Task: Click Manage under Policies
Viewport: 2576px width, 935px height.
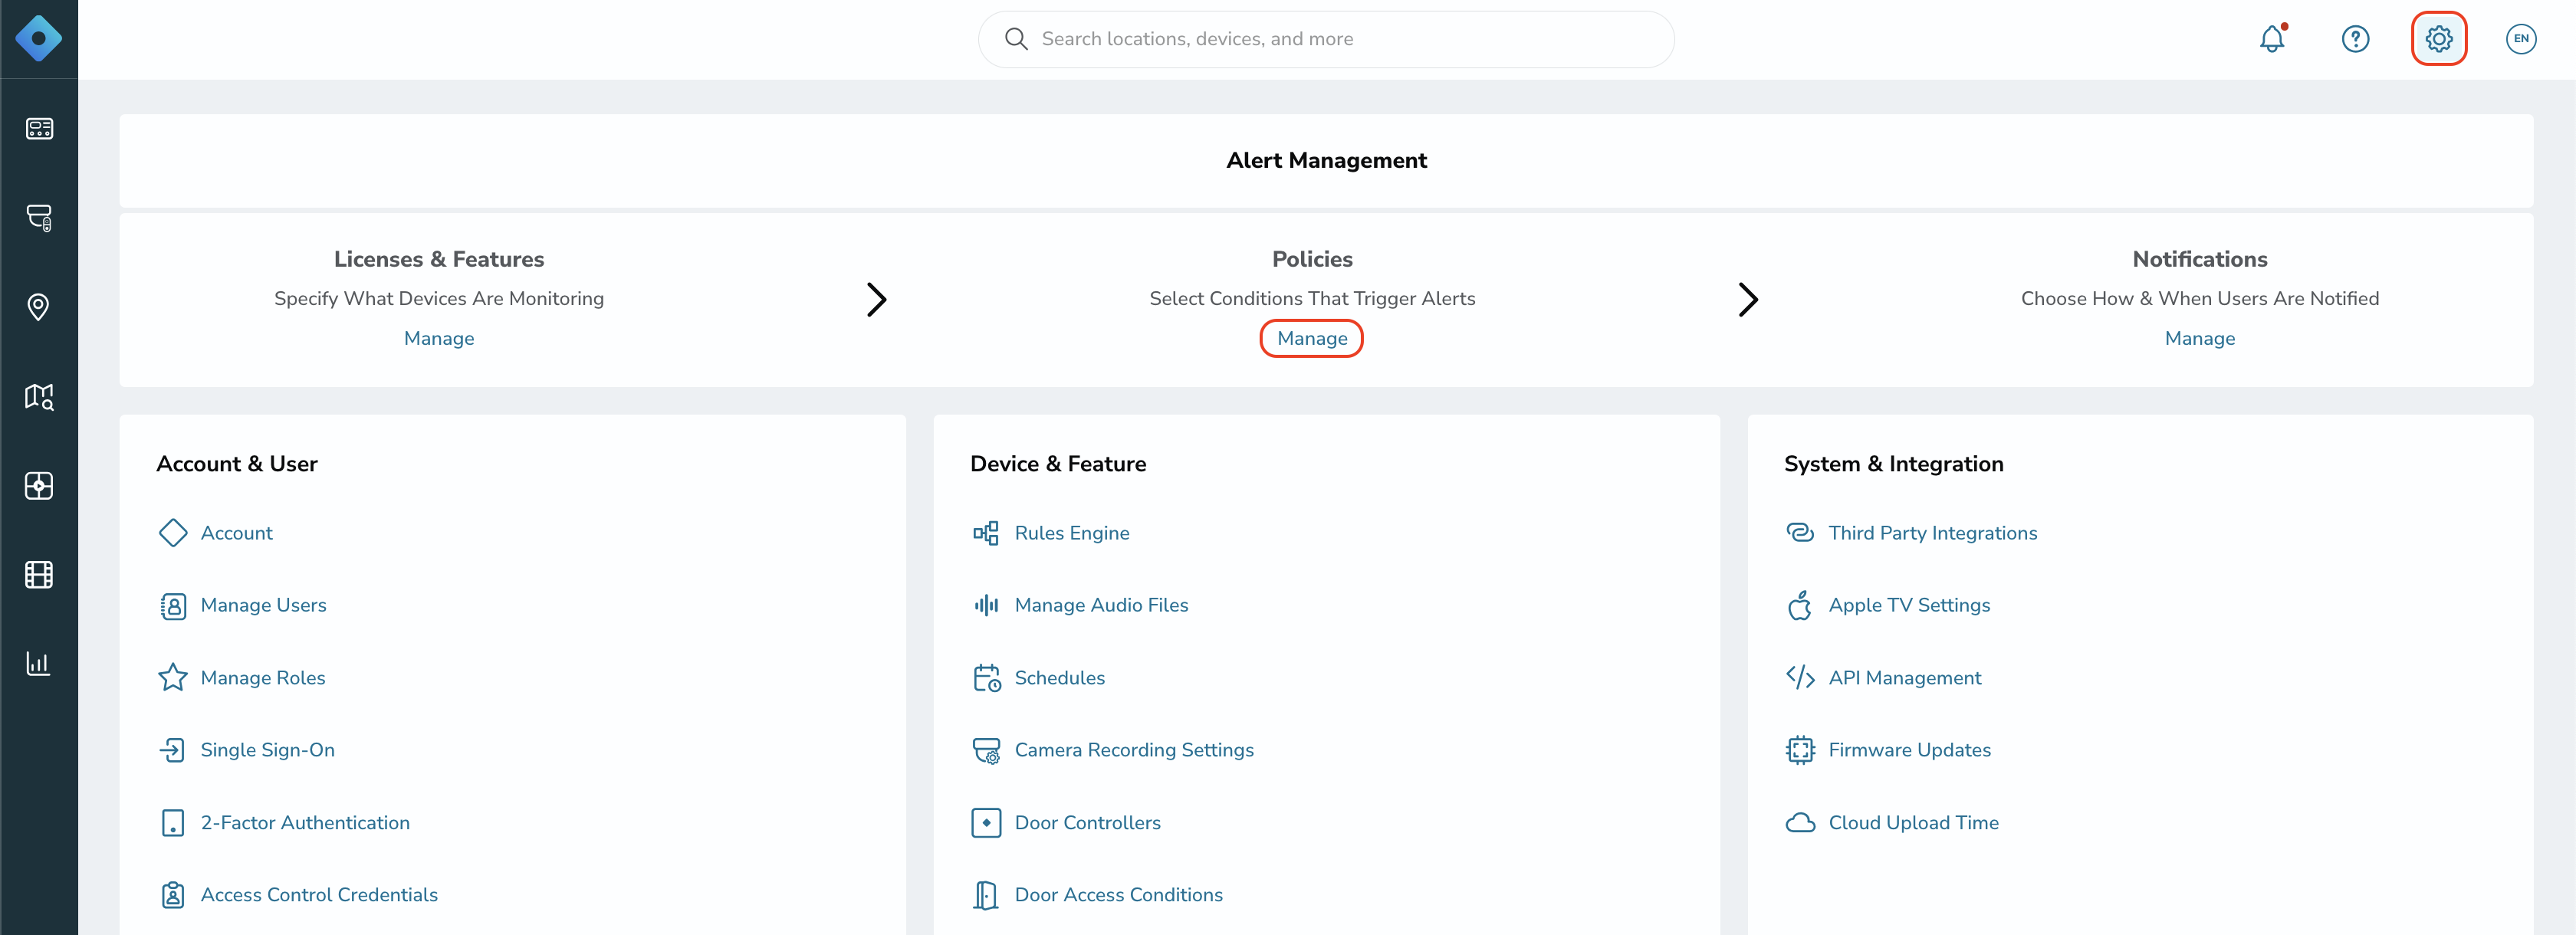Action: click(x=1312, y=338)
